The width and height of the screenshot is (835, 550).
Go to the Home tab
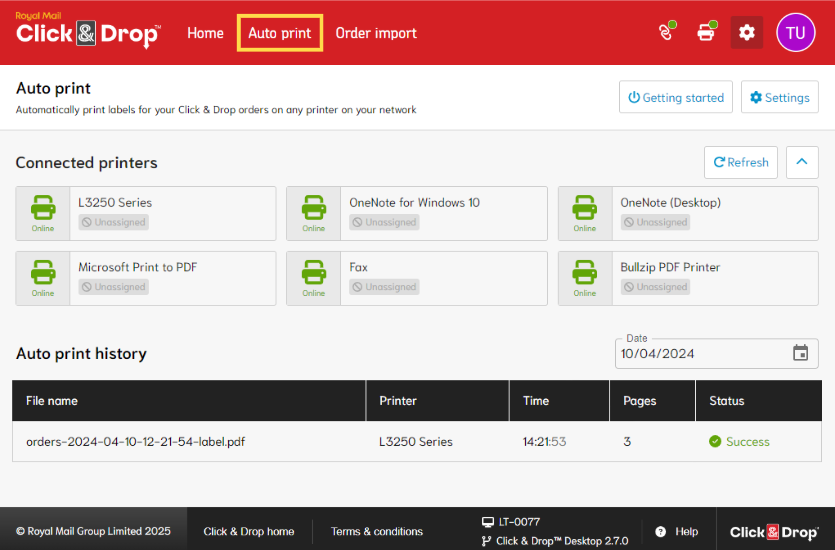(205, 33)
